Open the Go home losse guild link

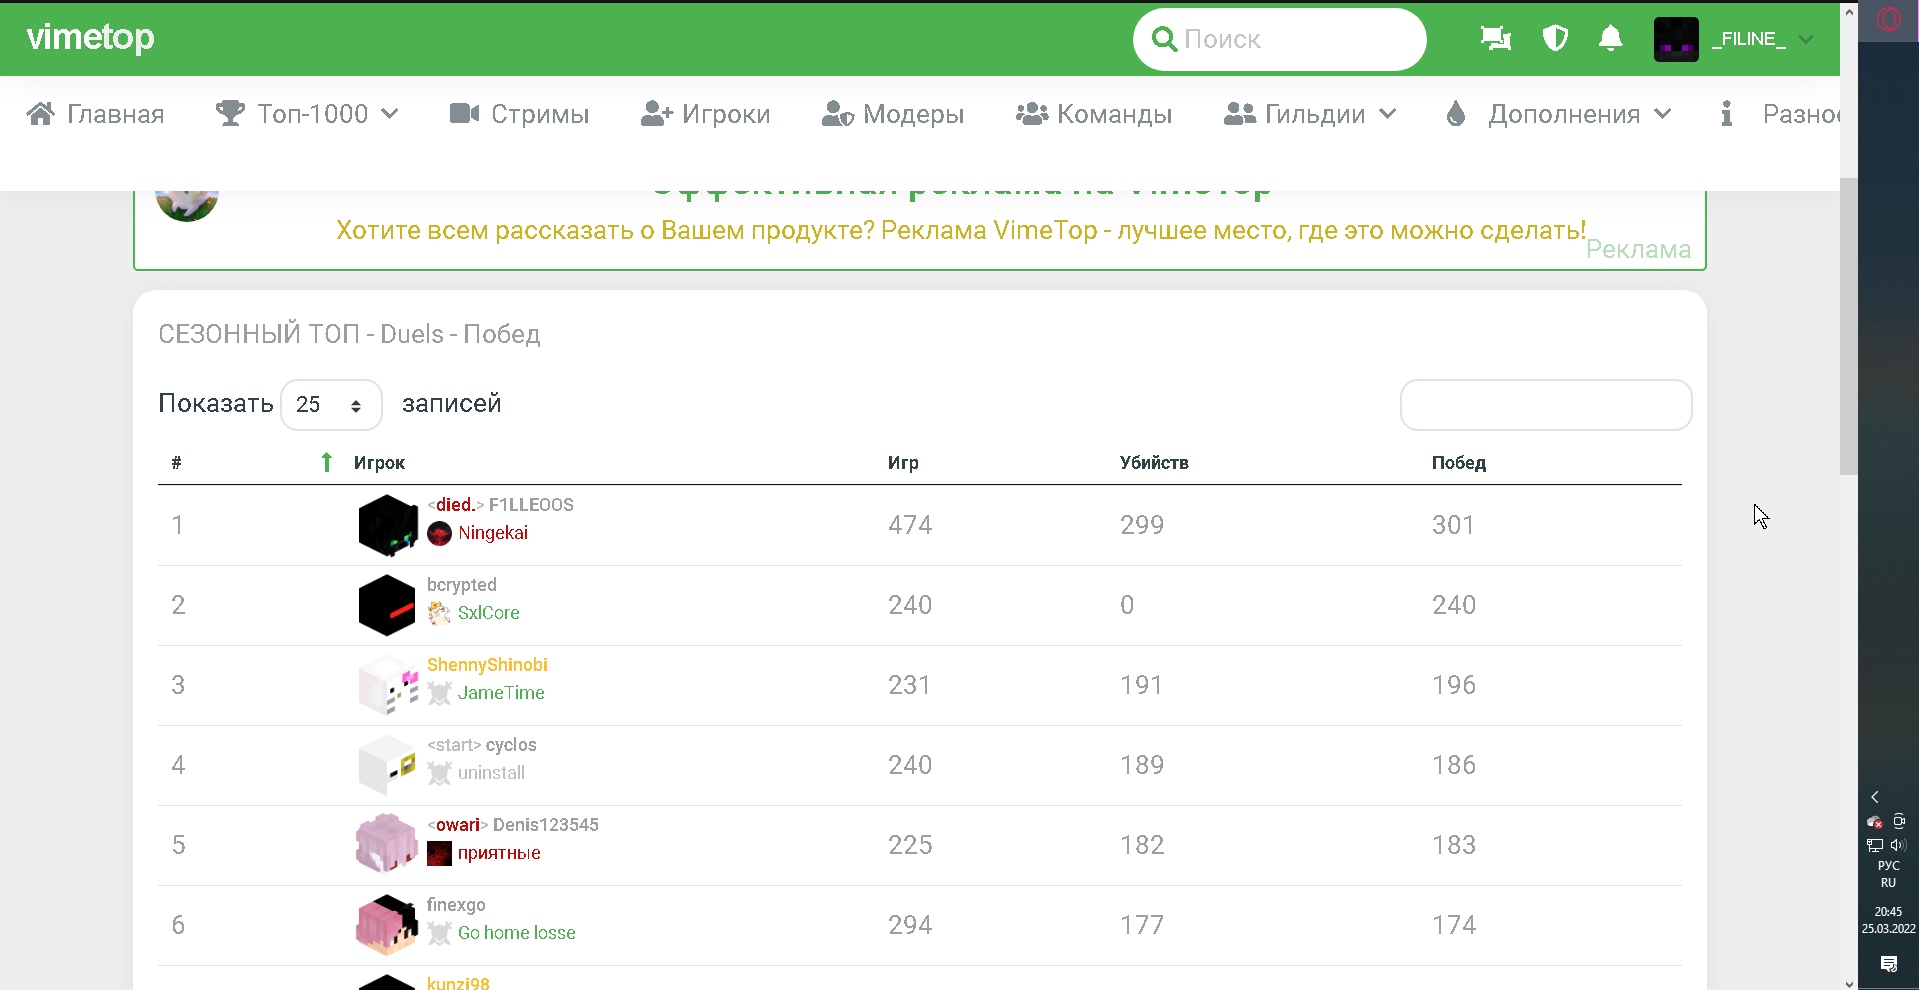coord(516,933)
